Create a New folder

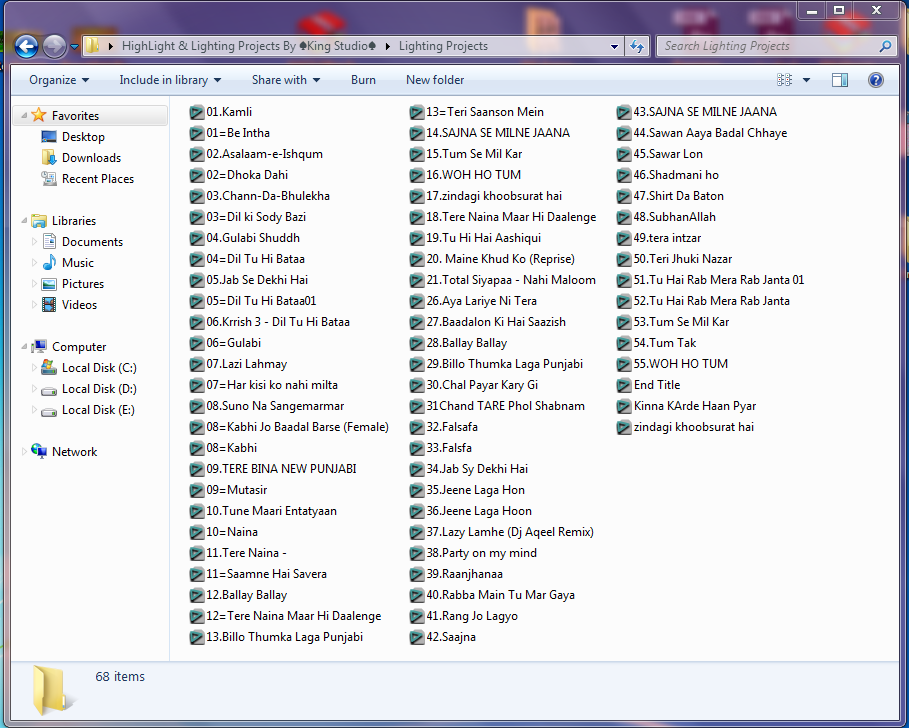tap(434, 80)
